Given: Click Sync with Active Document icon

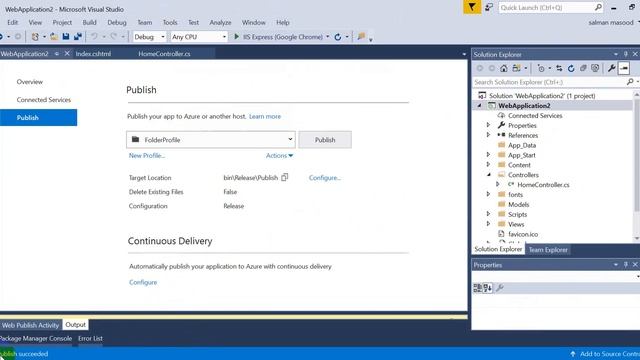Looking at the screenshot, I should pyautogui.click(x=559, y=68).
